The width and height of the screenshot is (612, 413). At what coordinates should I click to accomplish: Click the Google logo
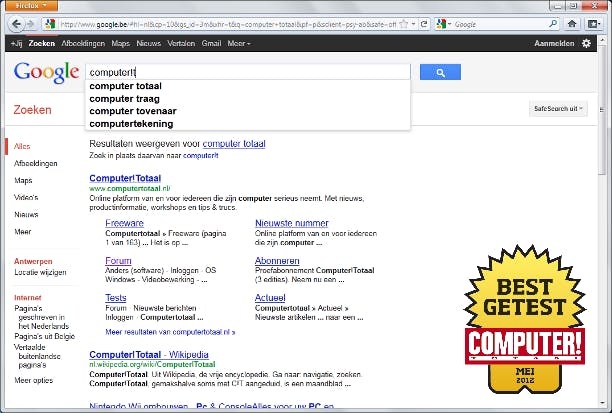tap(46, 72)
